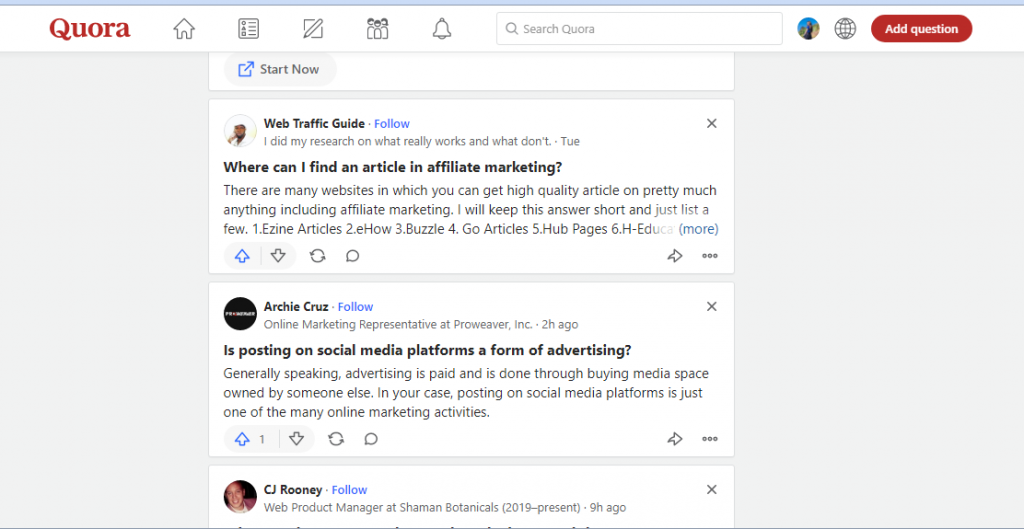Reshare the Web Traffic Guide answer

[x=317, y=256]
